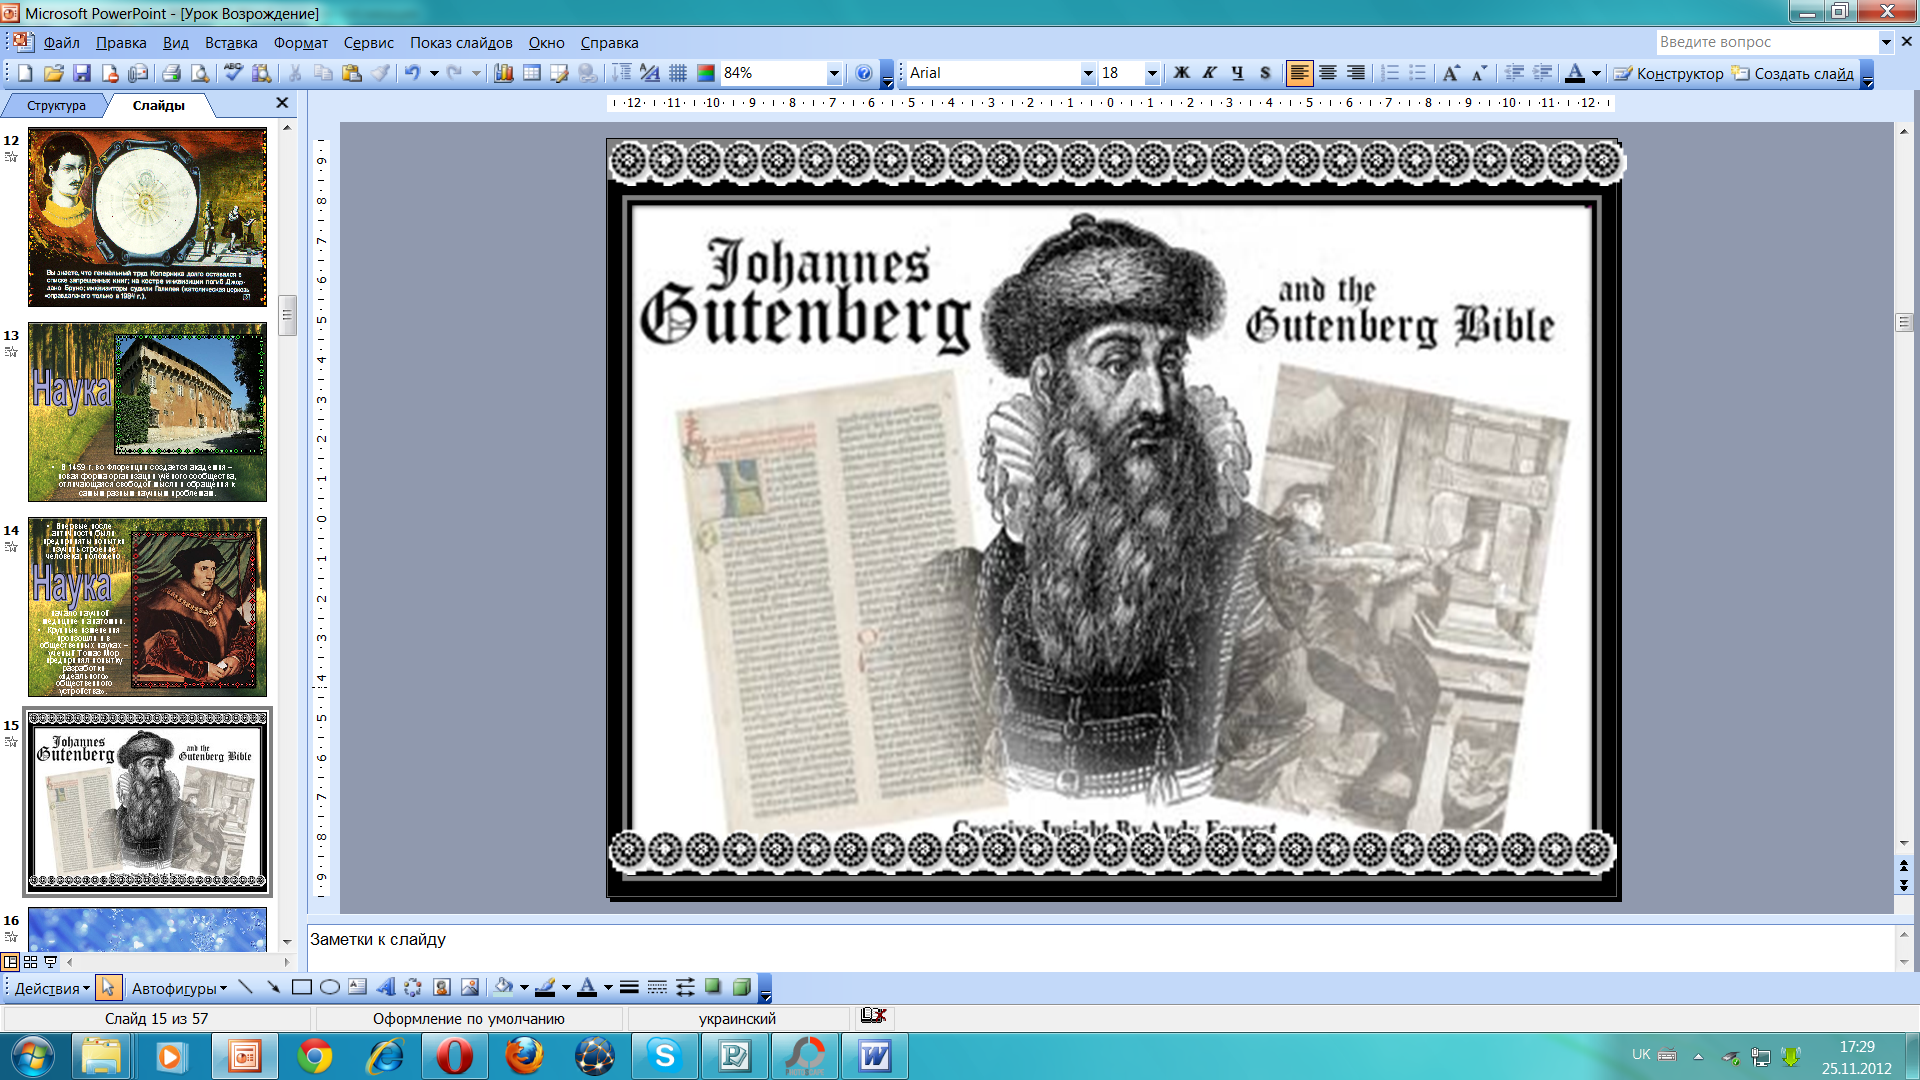The image size is (1920, 1080).
Task: Toggle bulleted list formatting
Action: [x=1417, y=73]
